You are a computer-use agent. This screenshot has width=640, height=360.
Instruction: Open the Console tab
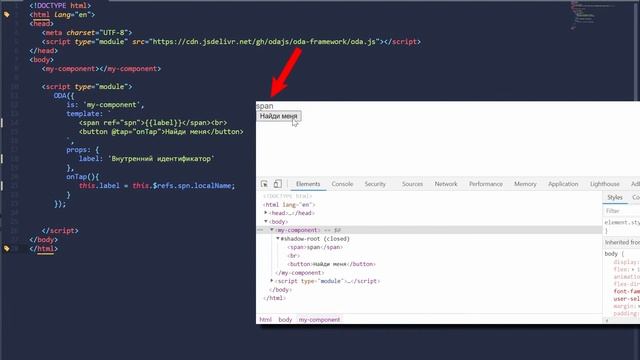(x=342, y=184)
